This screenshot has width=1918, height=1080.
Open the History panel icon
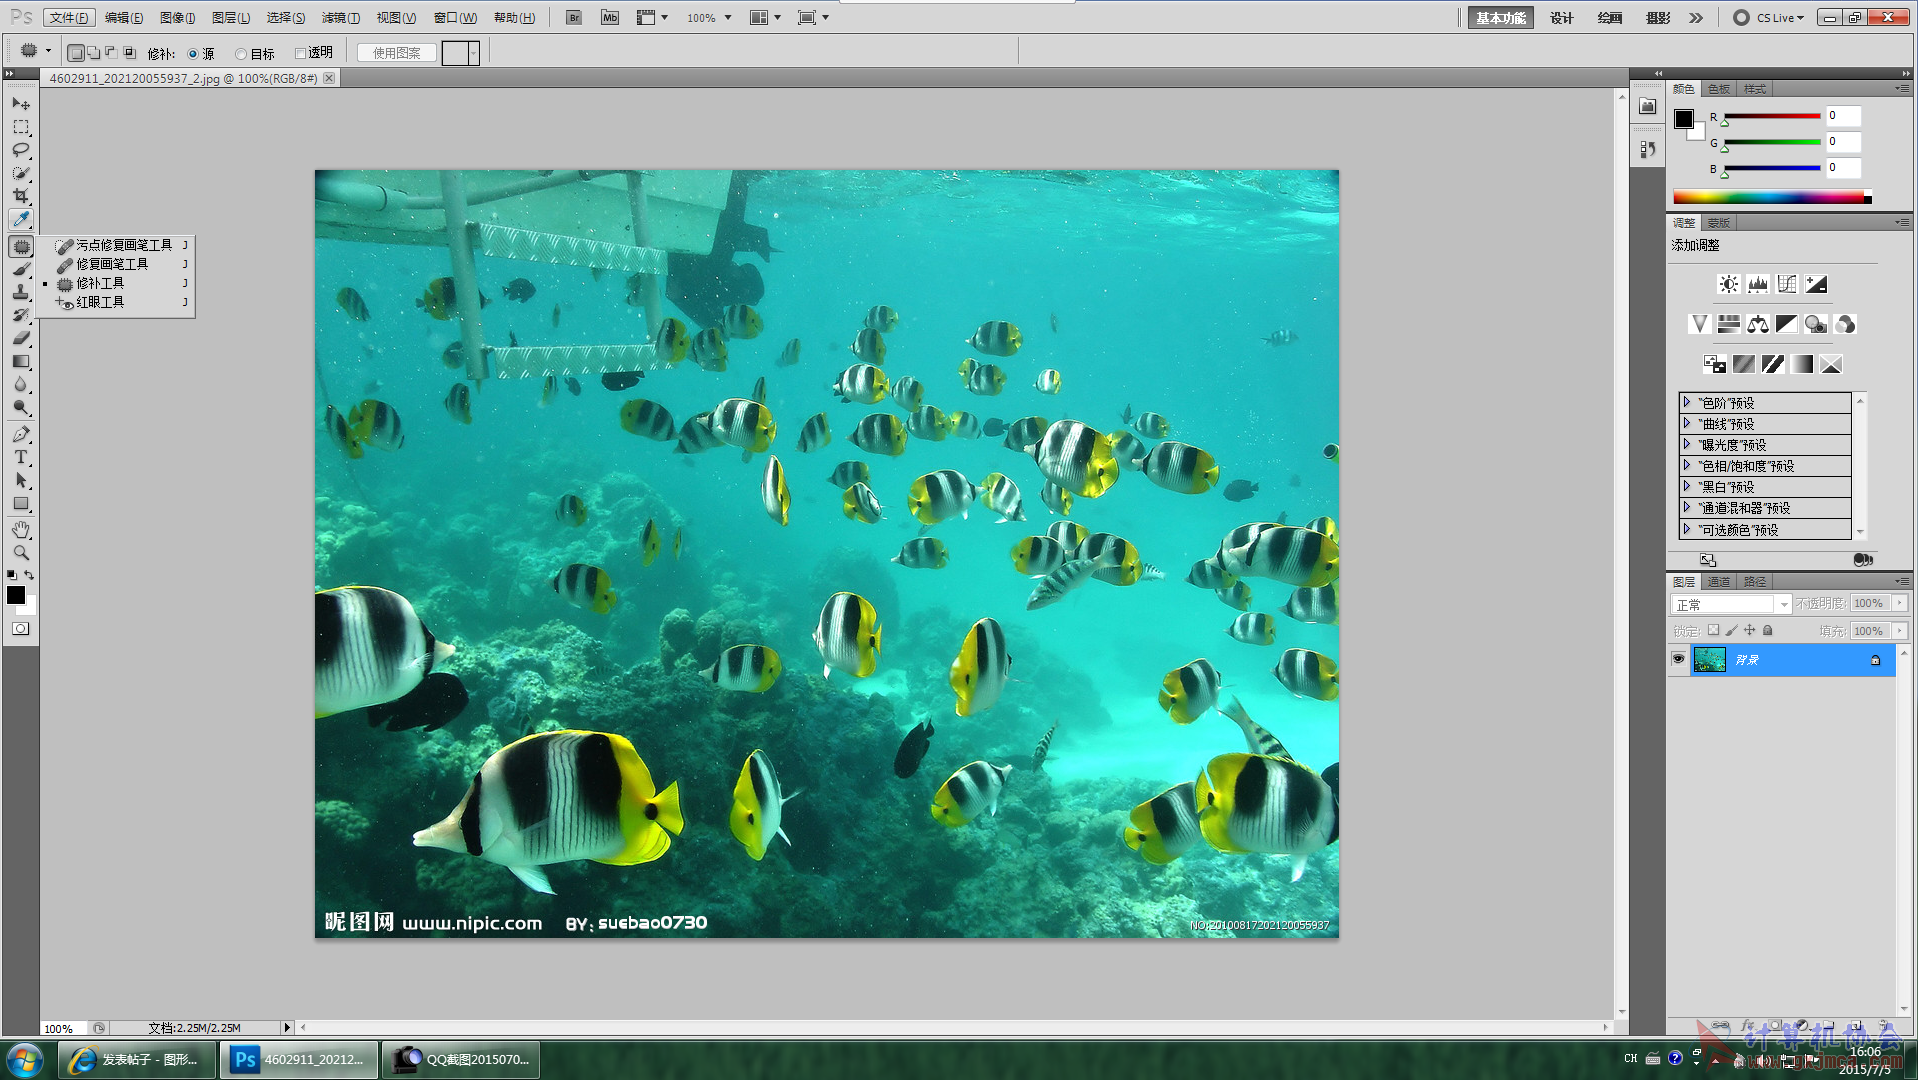tap(1648, 150)
